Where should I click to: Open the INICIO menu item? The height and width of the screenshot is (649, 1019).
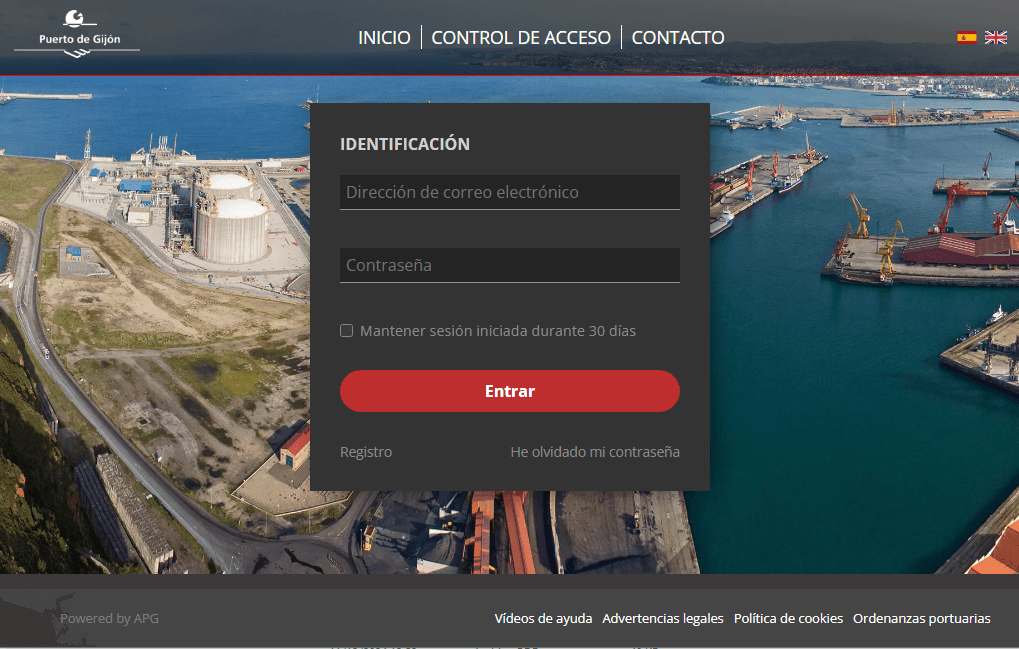pyautogui.click(x=384, y=38)
